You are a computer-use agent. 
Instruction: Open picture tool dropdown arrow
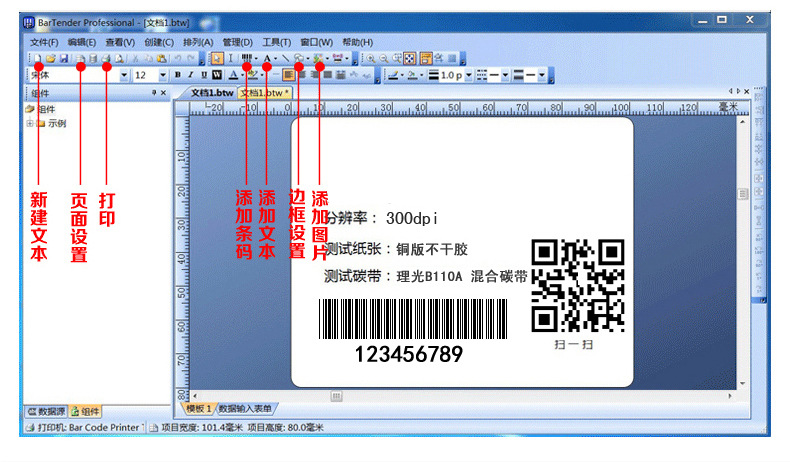327,59
